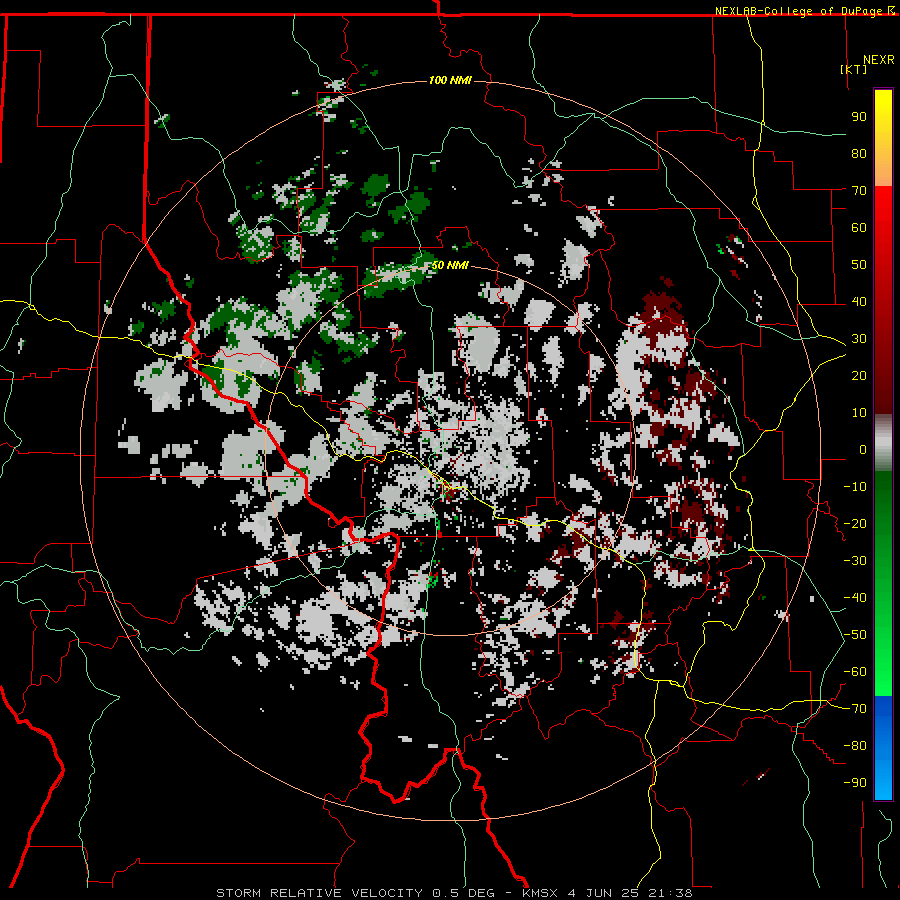Click the 30 value on the velocity scale
This screenshot has height=900, width=900.
click(859, 339)
